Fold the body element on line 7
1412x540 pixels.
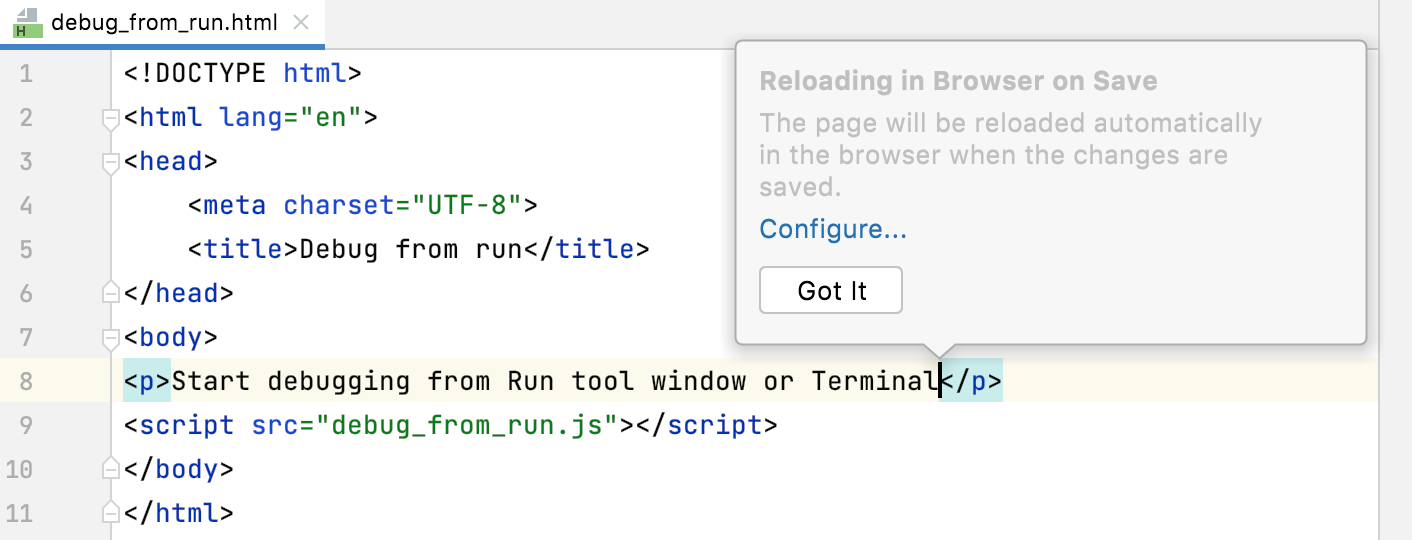coord(111,339)
